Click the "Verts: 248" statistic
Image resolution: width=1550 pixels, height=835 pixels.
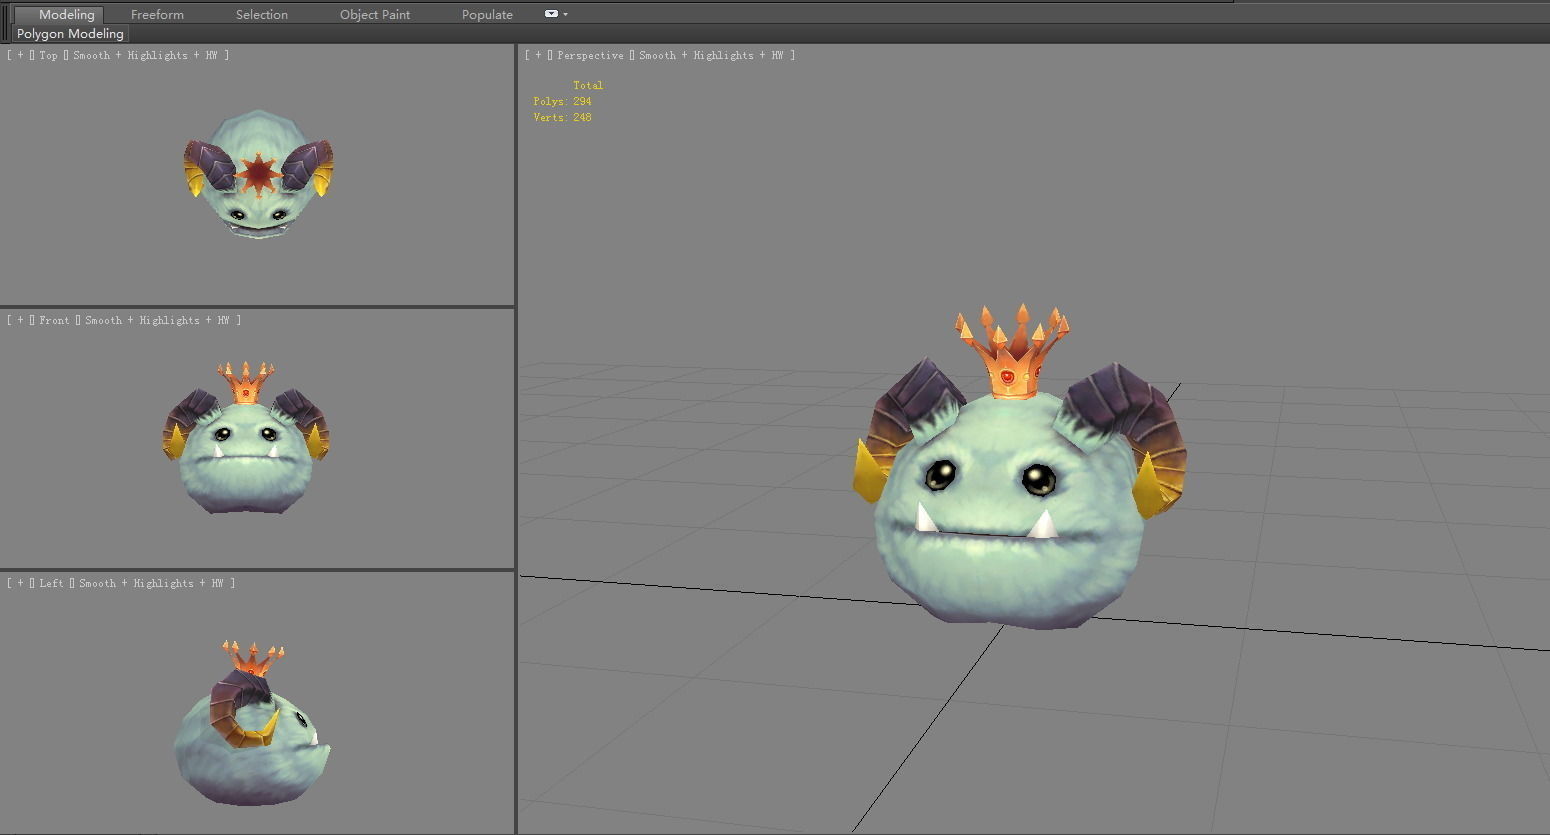tap(562, 118)
